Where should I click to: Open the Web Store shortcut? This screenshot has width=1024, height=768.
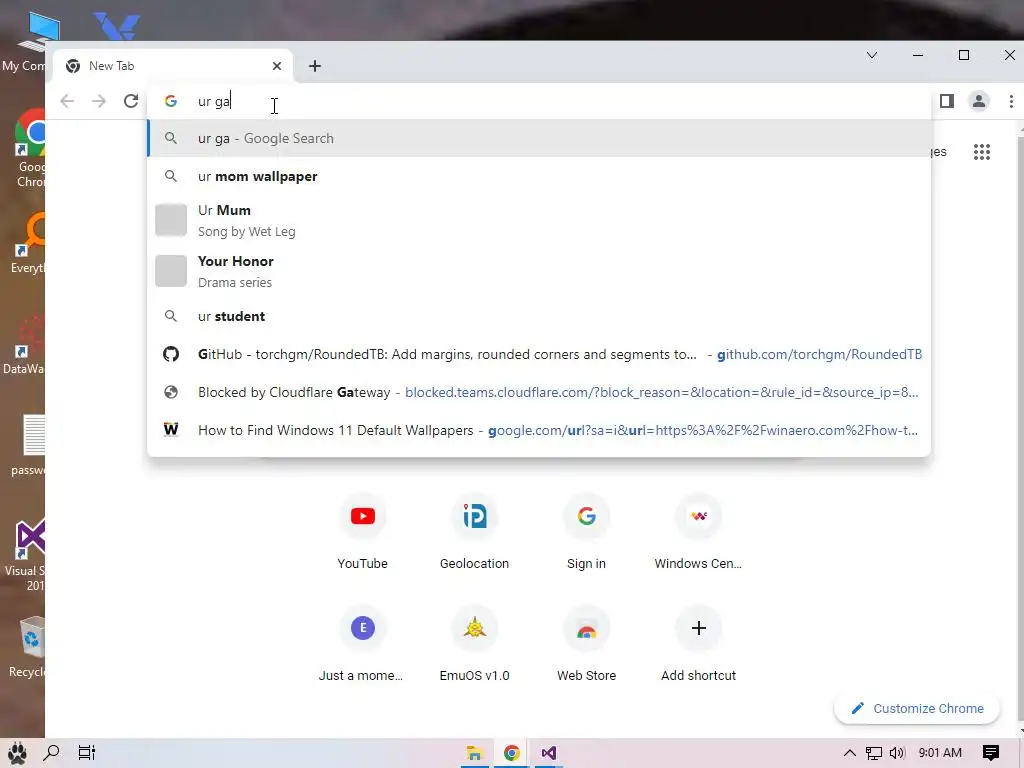tap(586, 644)
